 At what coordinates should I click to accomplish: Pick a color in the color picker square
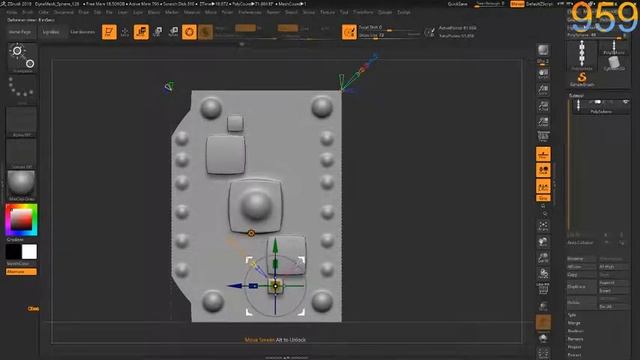tap(21, 220)
